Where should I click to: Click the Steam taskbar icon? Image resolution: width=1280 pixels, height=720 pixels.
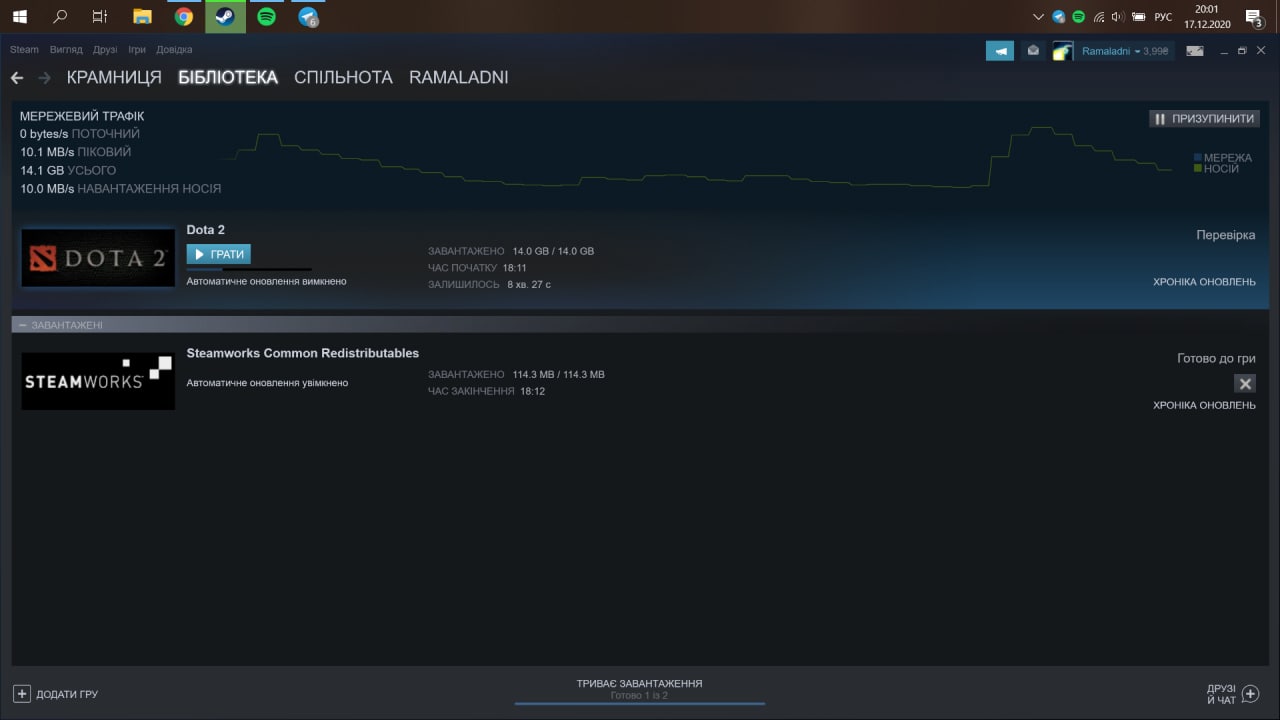pos(225,17)
